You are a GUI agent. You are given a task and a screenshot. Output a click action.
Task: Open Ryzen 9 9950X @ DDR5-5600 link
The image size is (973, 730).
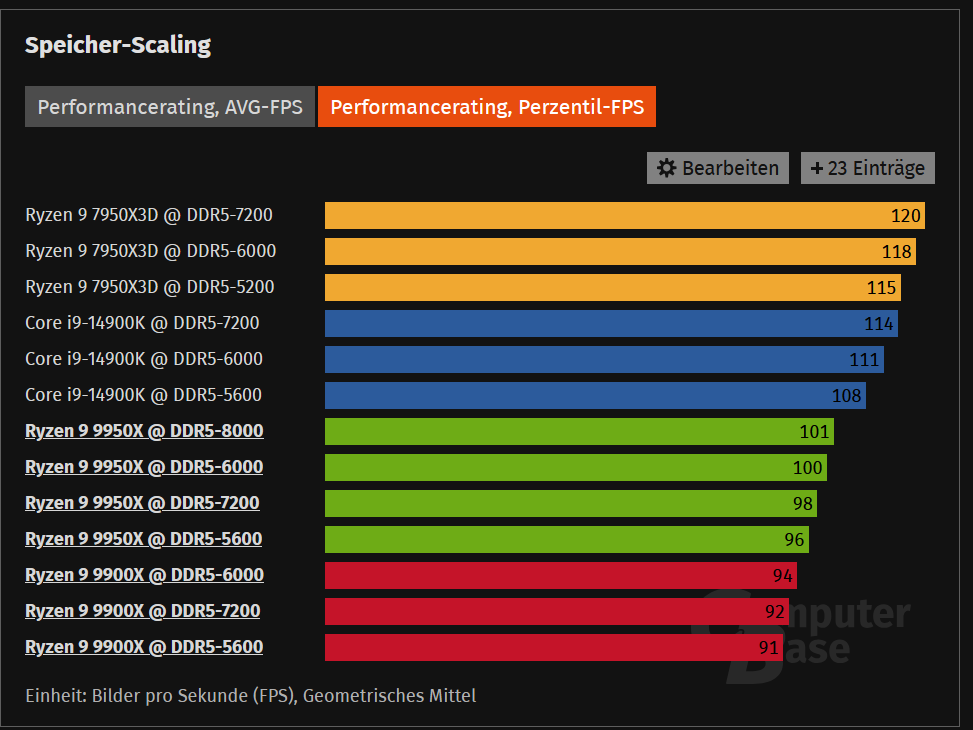click(x=143, y=539)
